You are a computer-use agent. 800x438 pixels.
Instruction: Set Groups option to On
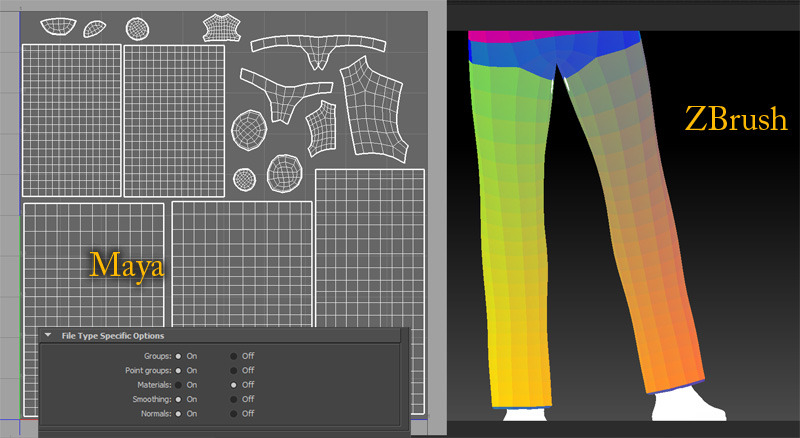pos(178,356)
